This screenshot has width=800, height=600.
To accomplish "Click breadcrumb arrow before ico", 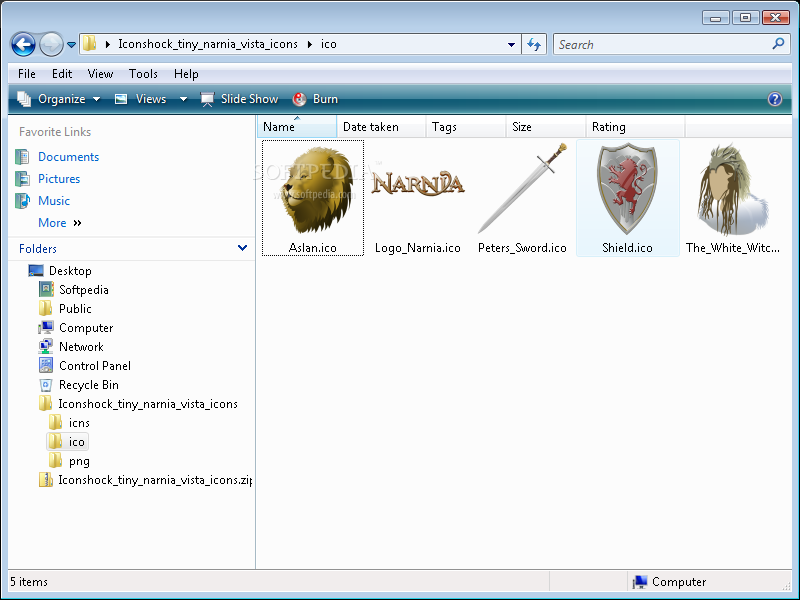I will point(309,44).
